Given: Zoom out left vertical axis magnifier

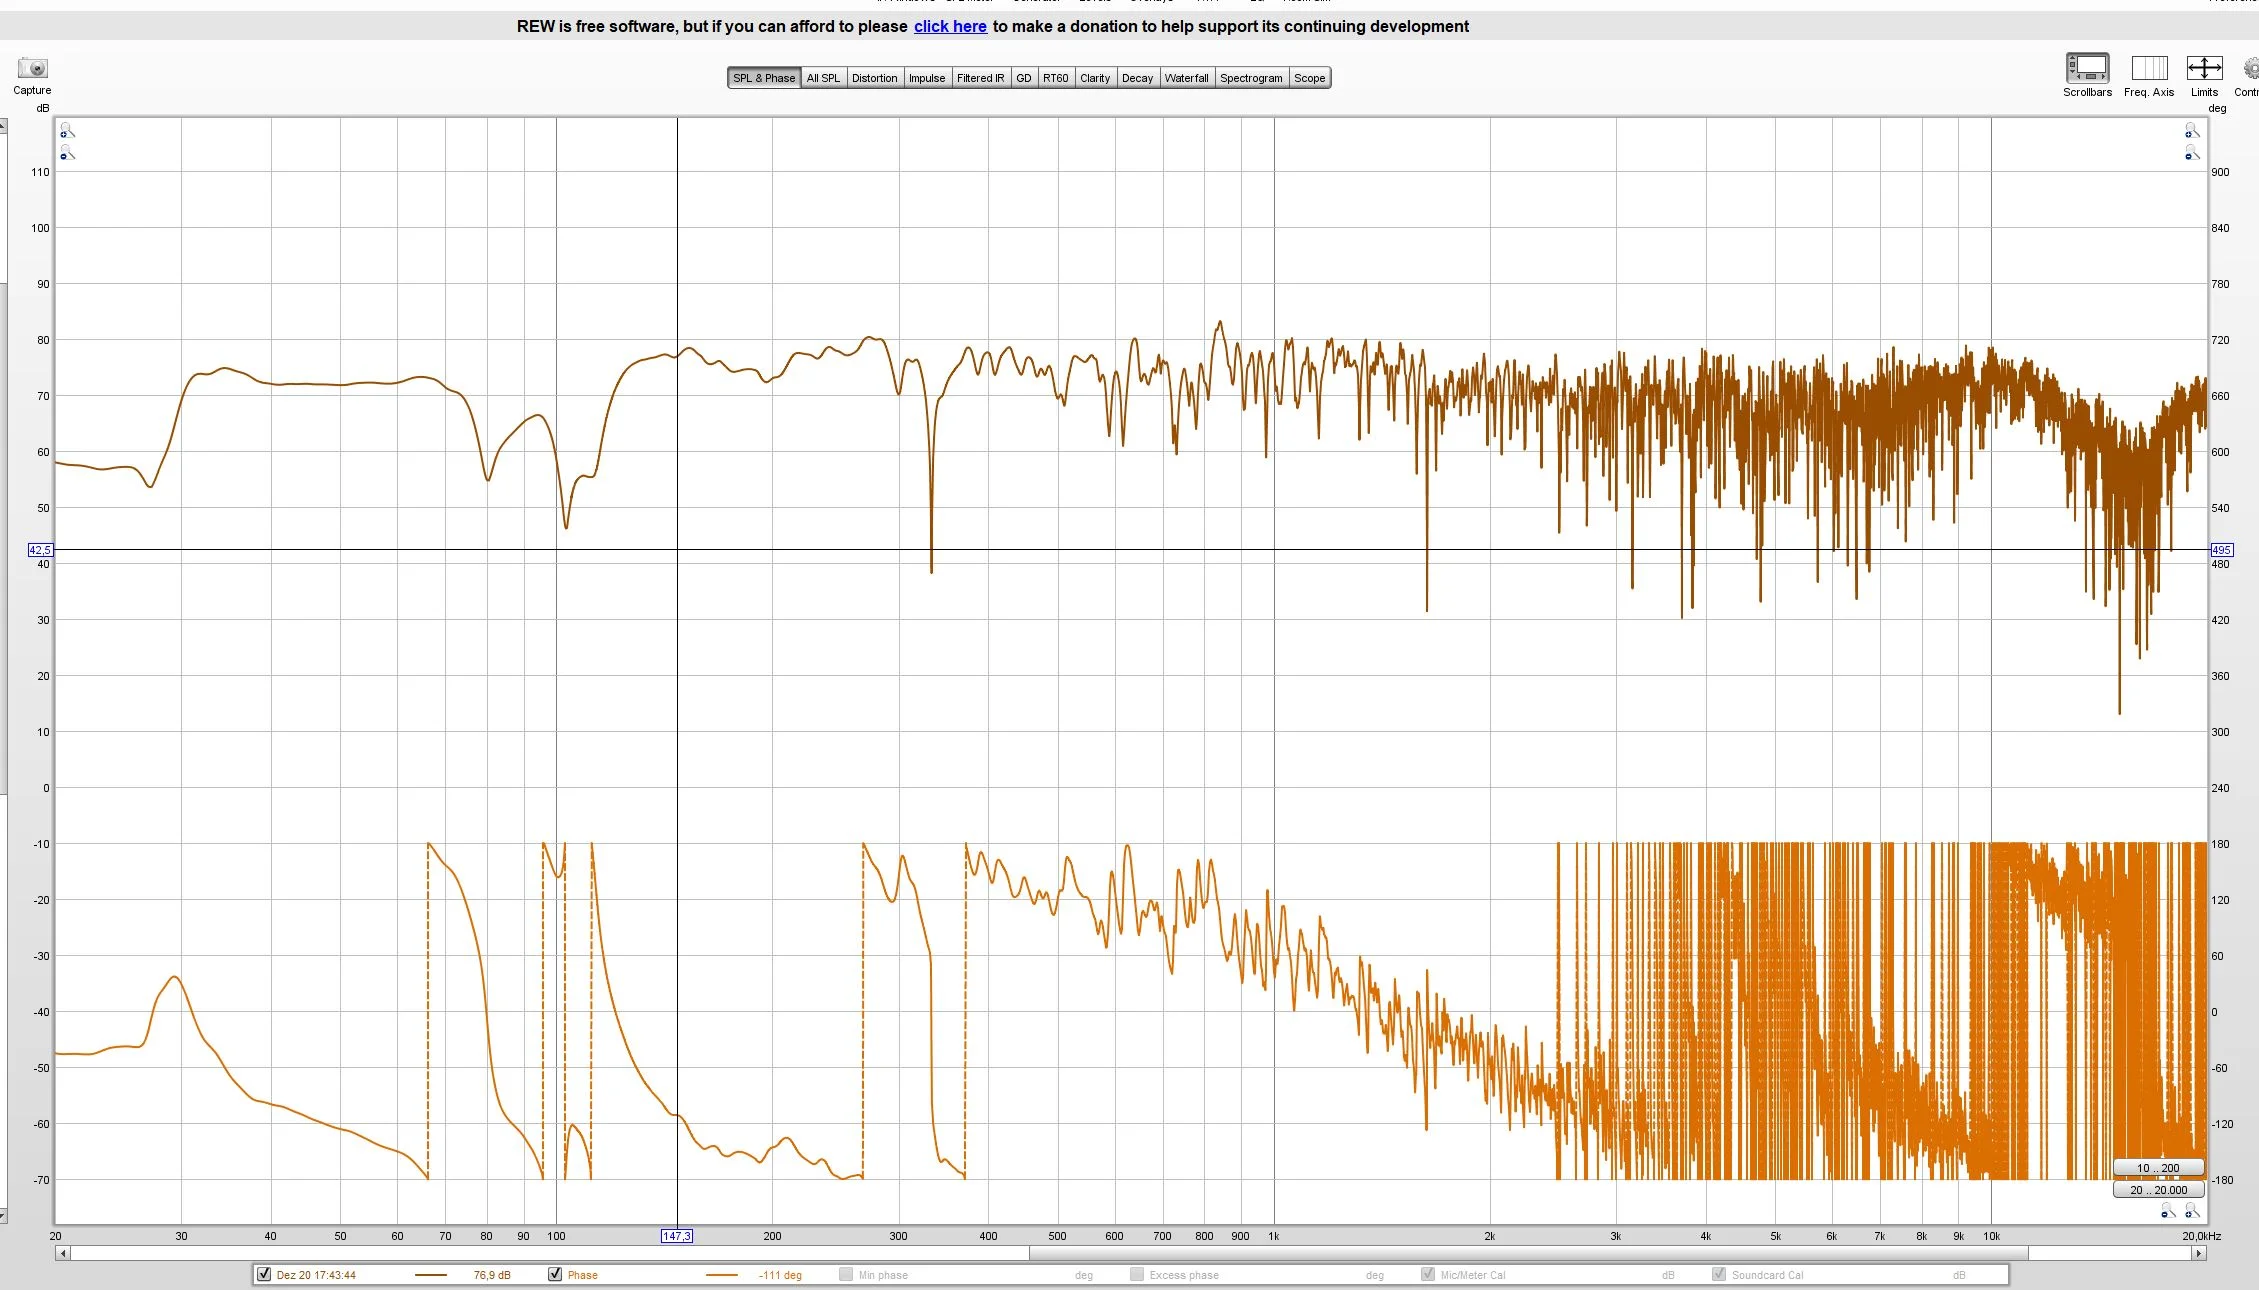Looking at the screenshot, I should (x=67, y=153).
